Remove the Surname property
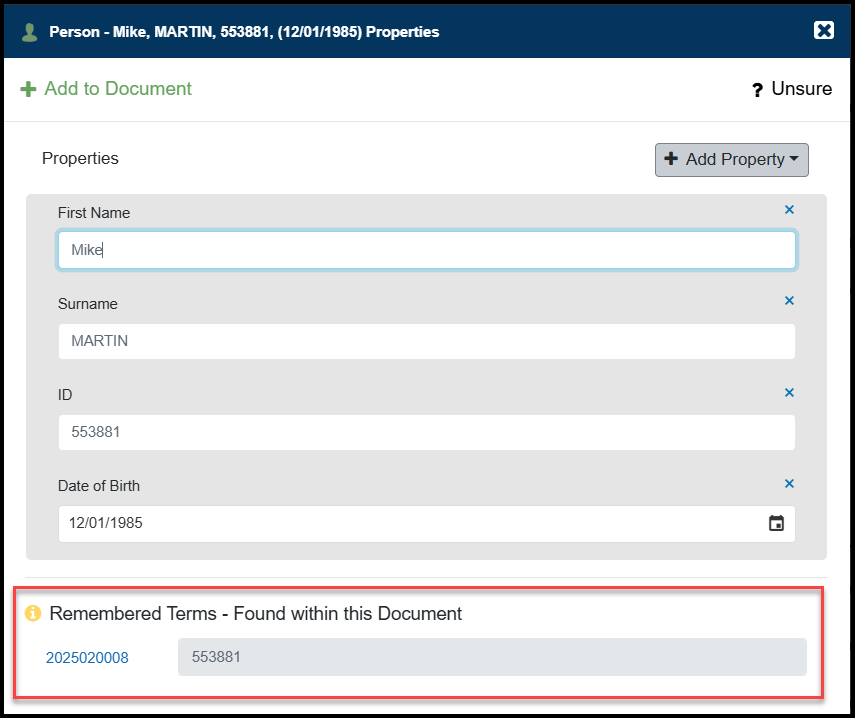 pos(789,301)
